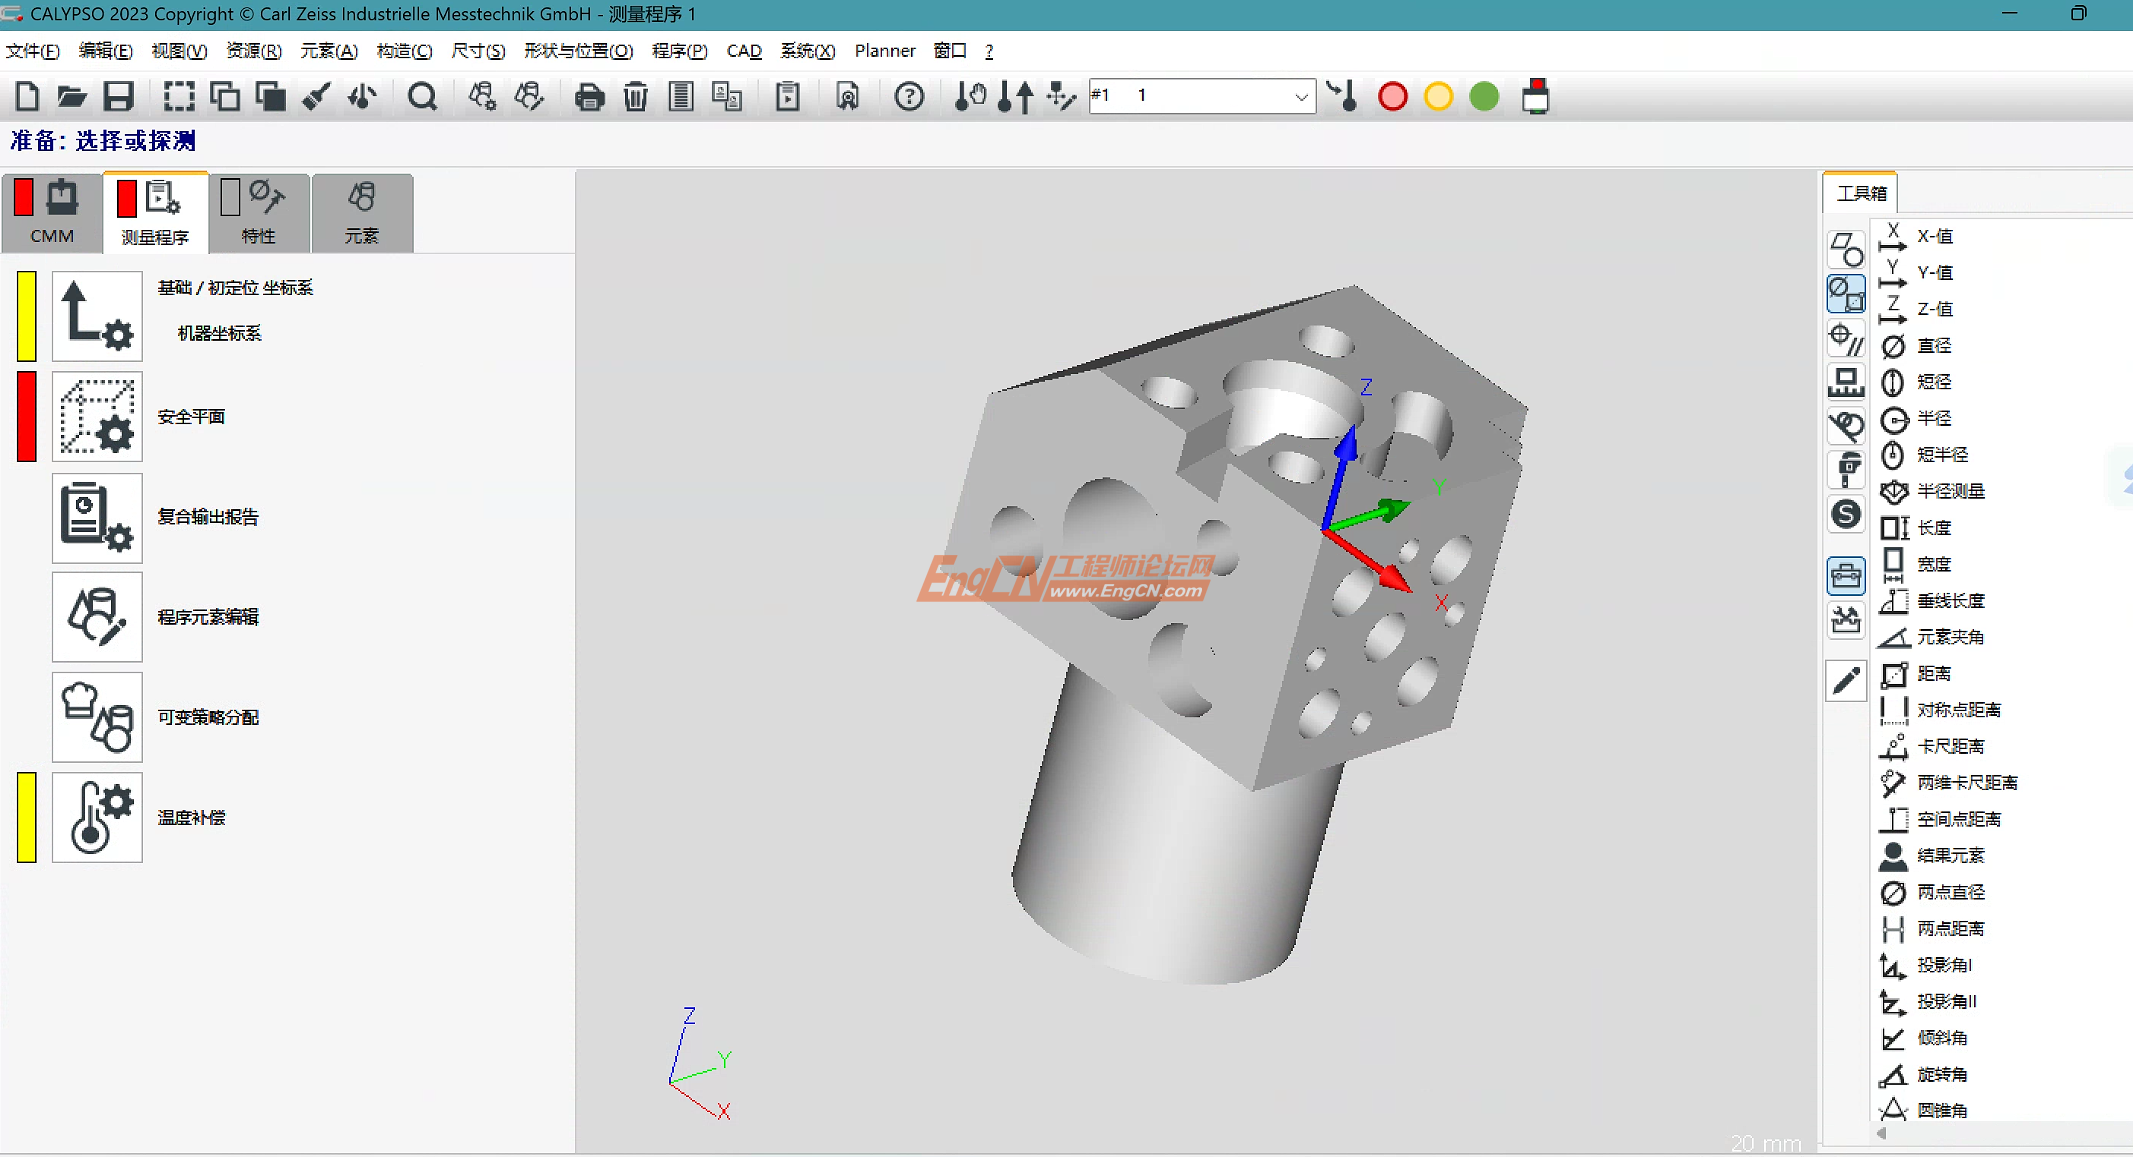Viewport: 2133px width, 1157px height.
Task: Click the toolbox briefcase icon in sidebar
Action: [x=1845, y=576]
